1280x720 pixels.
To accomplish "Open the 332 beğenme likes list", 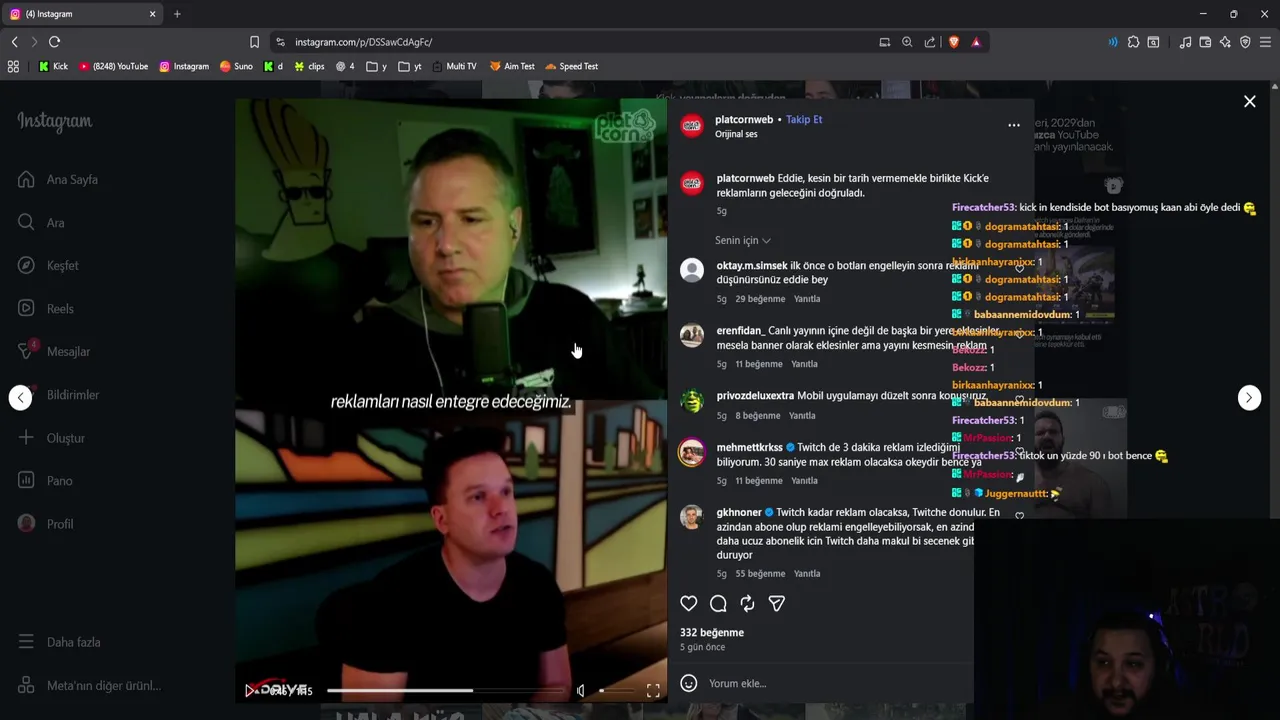I will 712,633.
